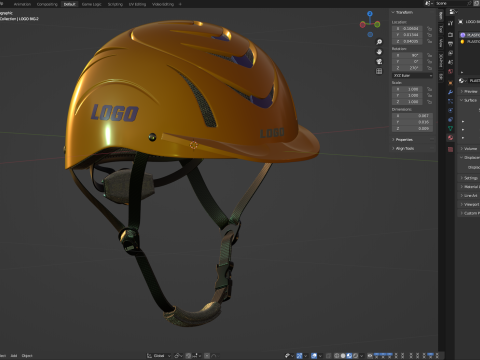The width and height of the screenshot is (480, 360).
Task: Open the properties editor type dropdown
Action: point(453,12)
